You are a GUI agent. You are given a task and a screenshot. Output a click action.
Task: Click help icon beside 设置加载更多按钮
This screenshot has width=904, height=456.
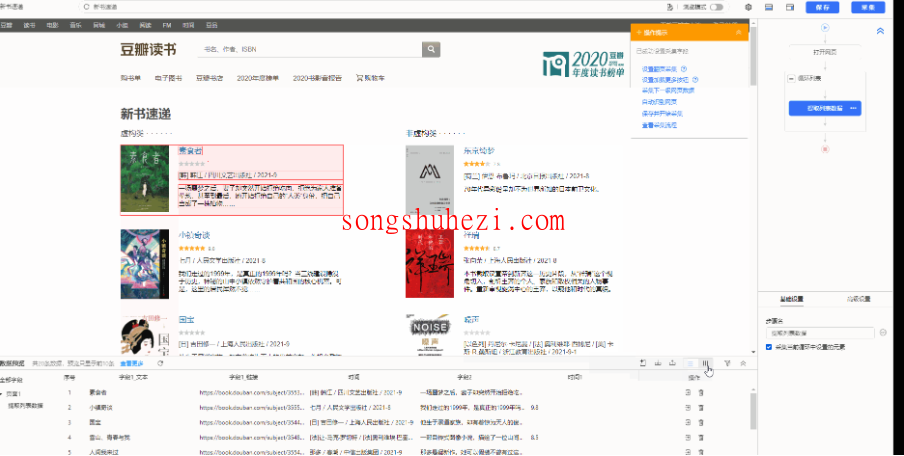(695, 80)
